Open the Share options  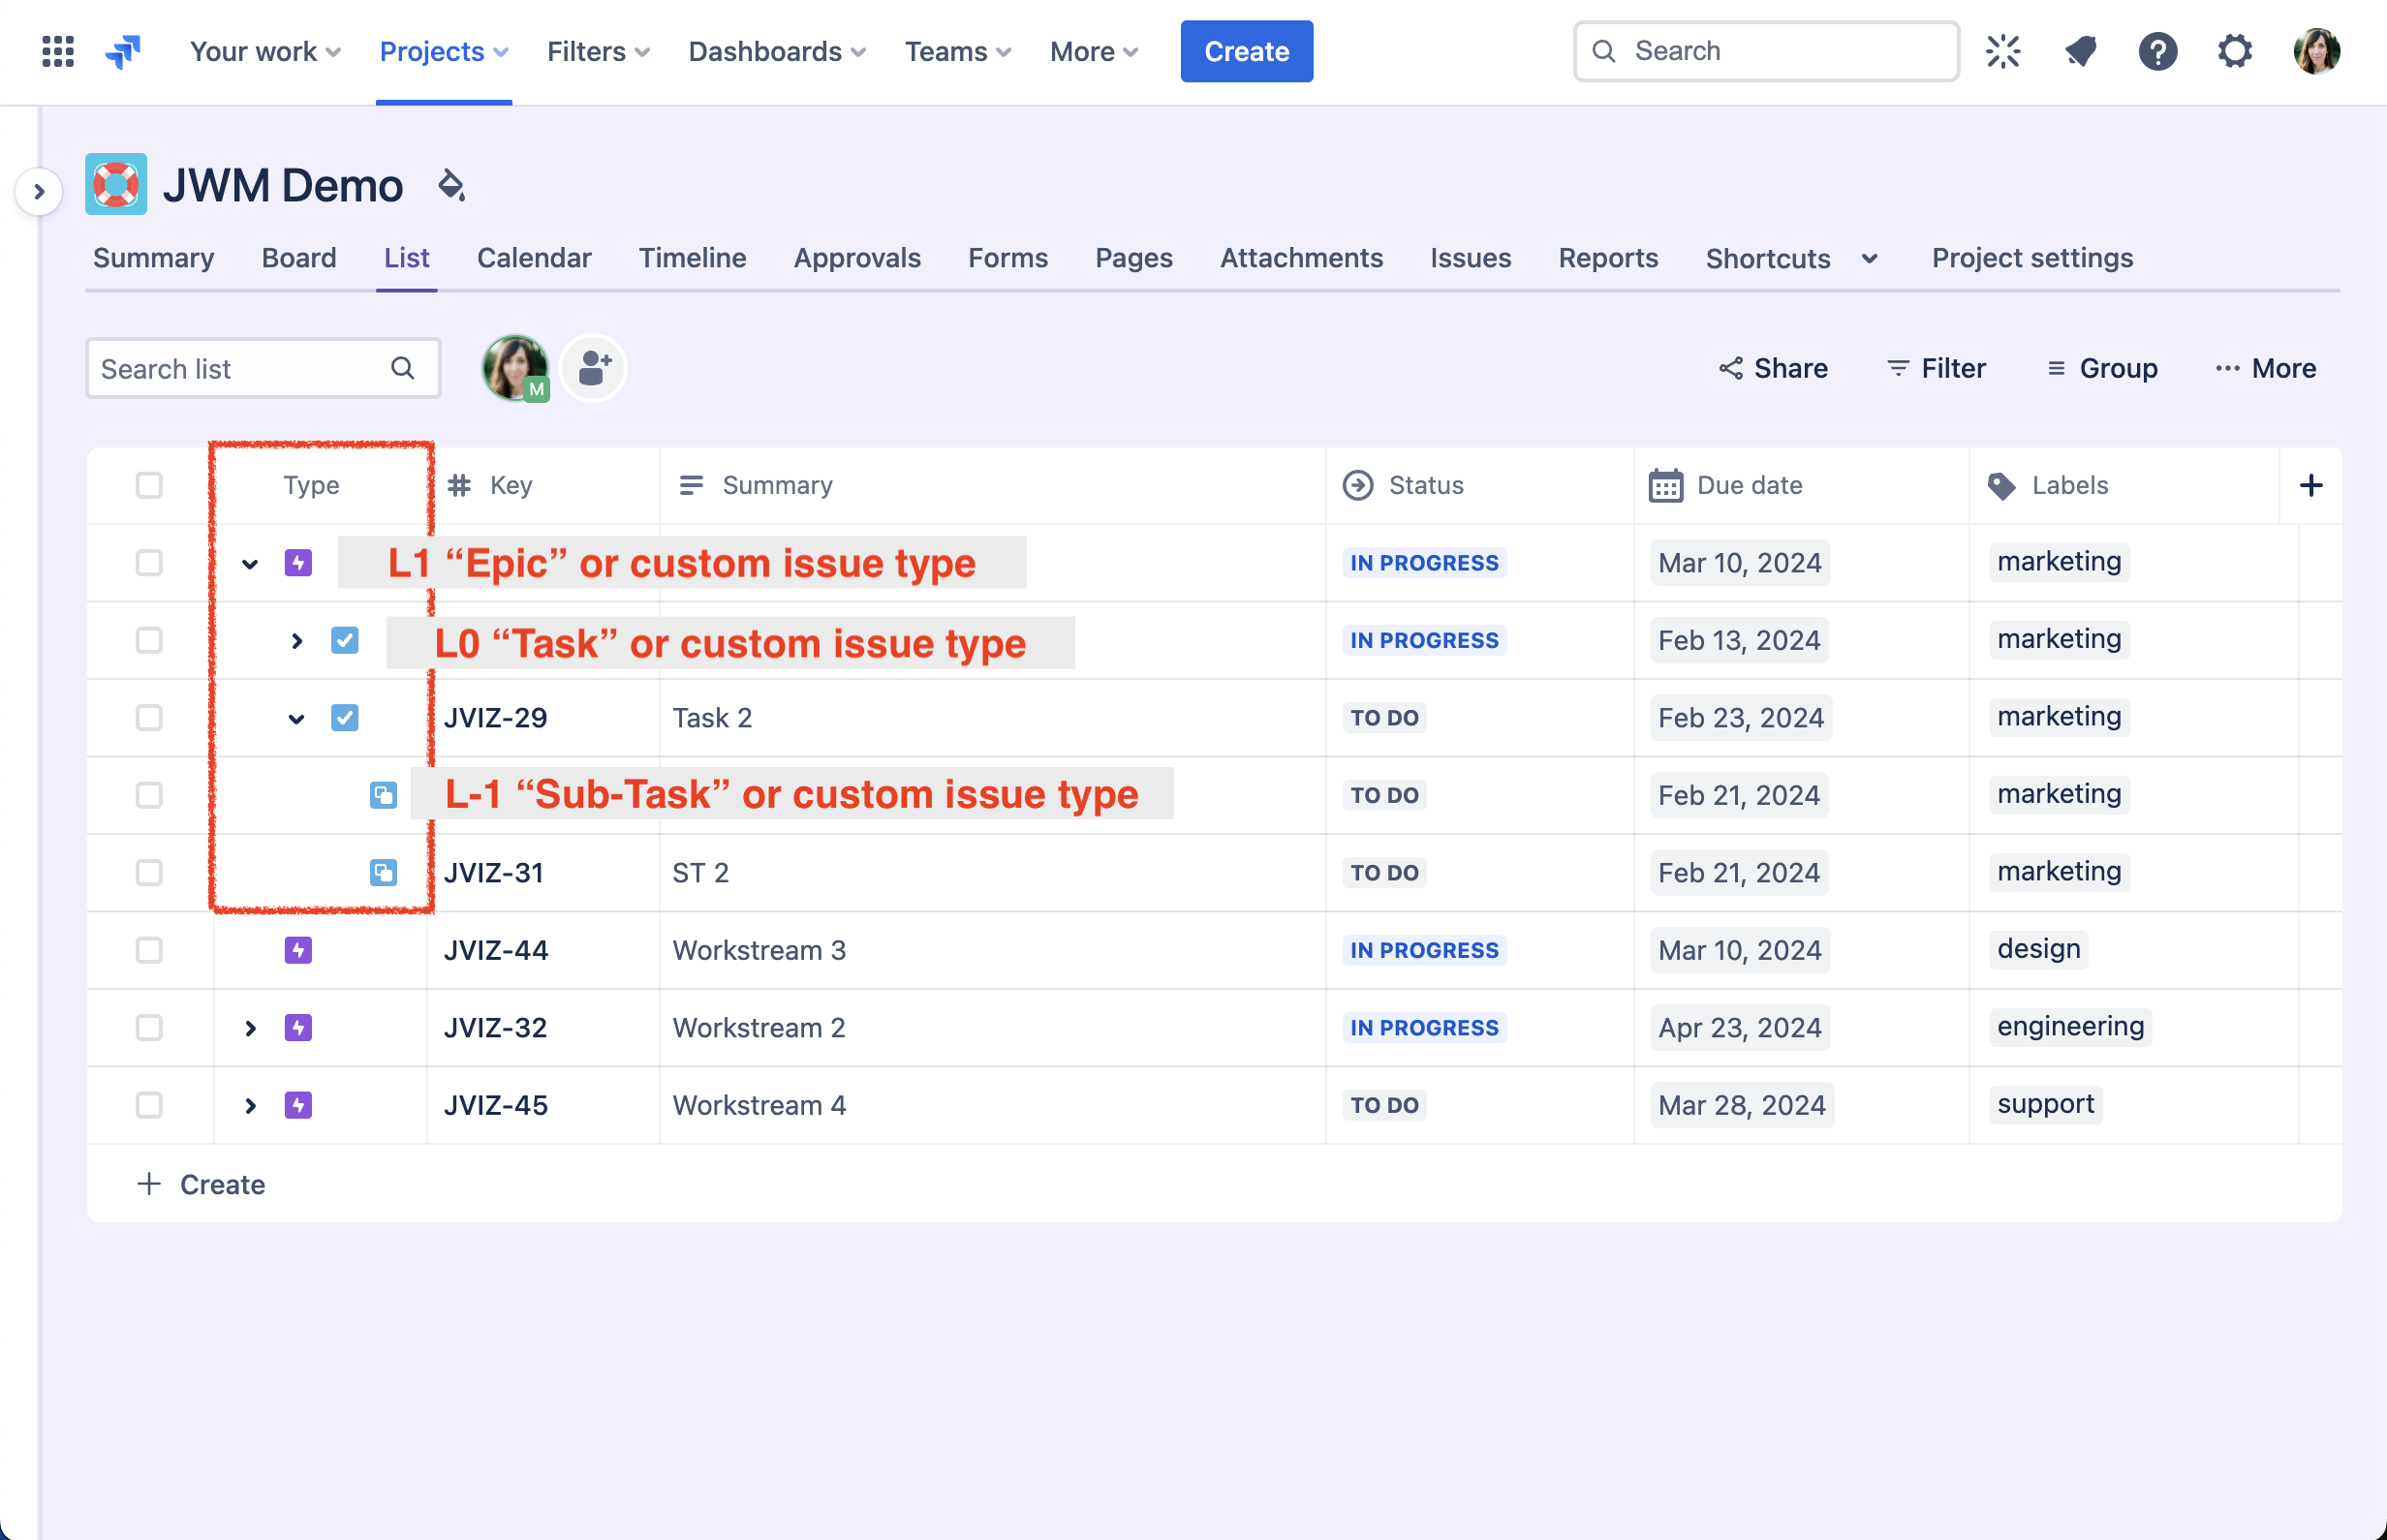click(x=1773, y=368)
